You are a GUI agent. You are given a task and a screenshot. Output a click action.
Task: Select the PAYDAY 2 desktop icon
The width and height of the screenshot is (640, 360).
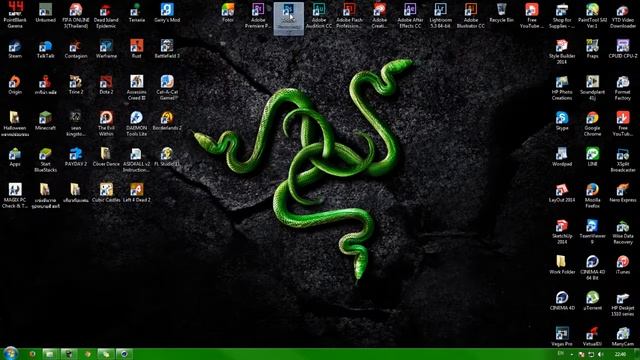[76, 157]
